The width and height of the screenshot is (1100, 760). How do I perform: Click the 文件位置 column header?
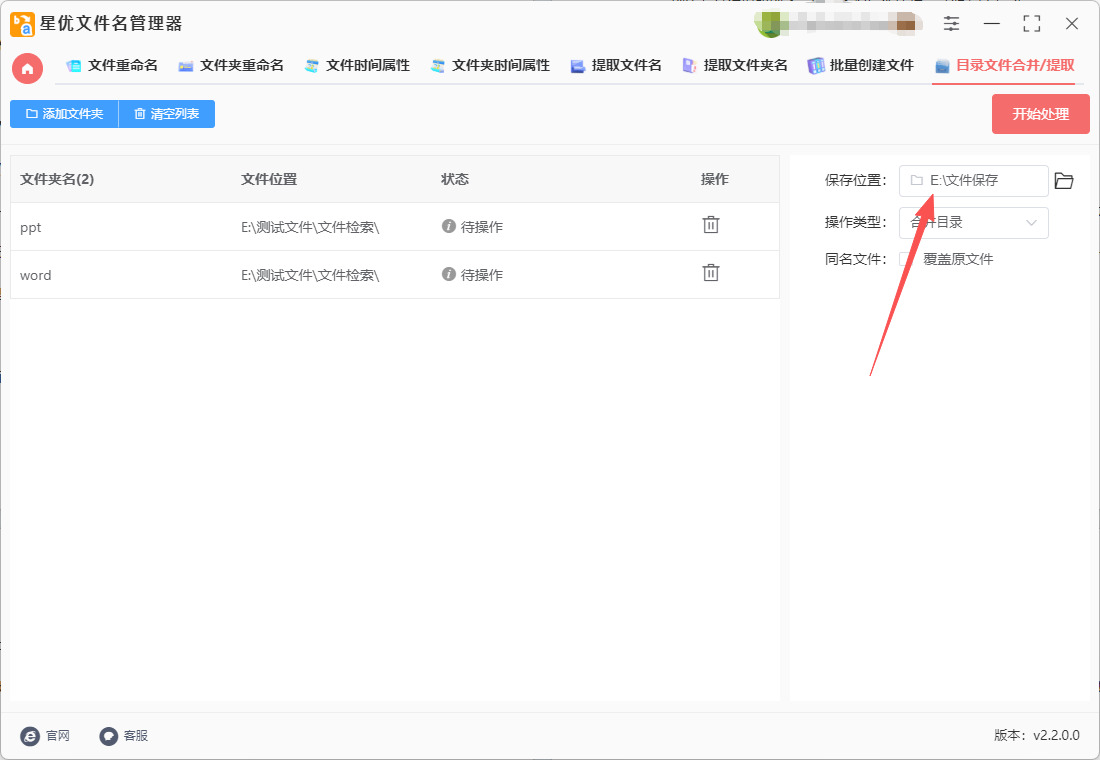click(x=269, y=179)
